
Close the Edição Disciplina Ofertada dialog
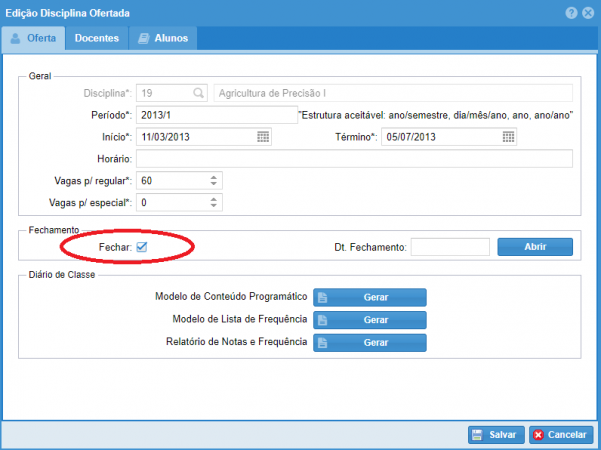click(x=588, y=12)
